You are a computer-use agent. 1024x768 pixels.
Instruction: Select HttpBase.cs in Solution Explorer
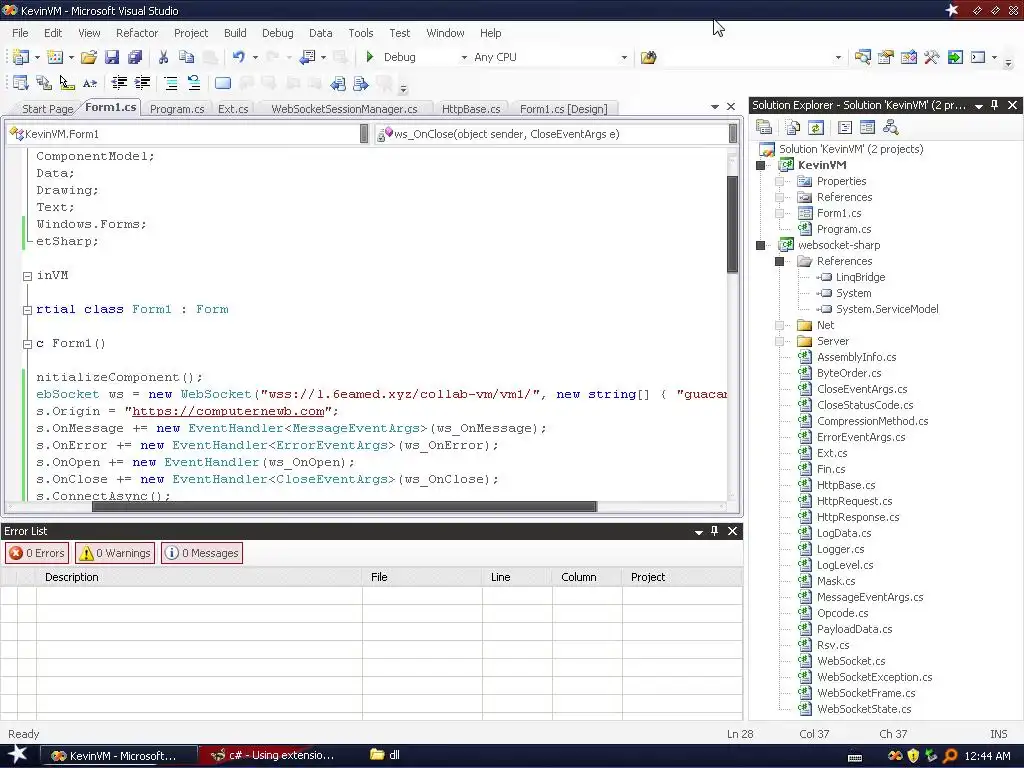pos(846,485)
